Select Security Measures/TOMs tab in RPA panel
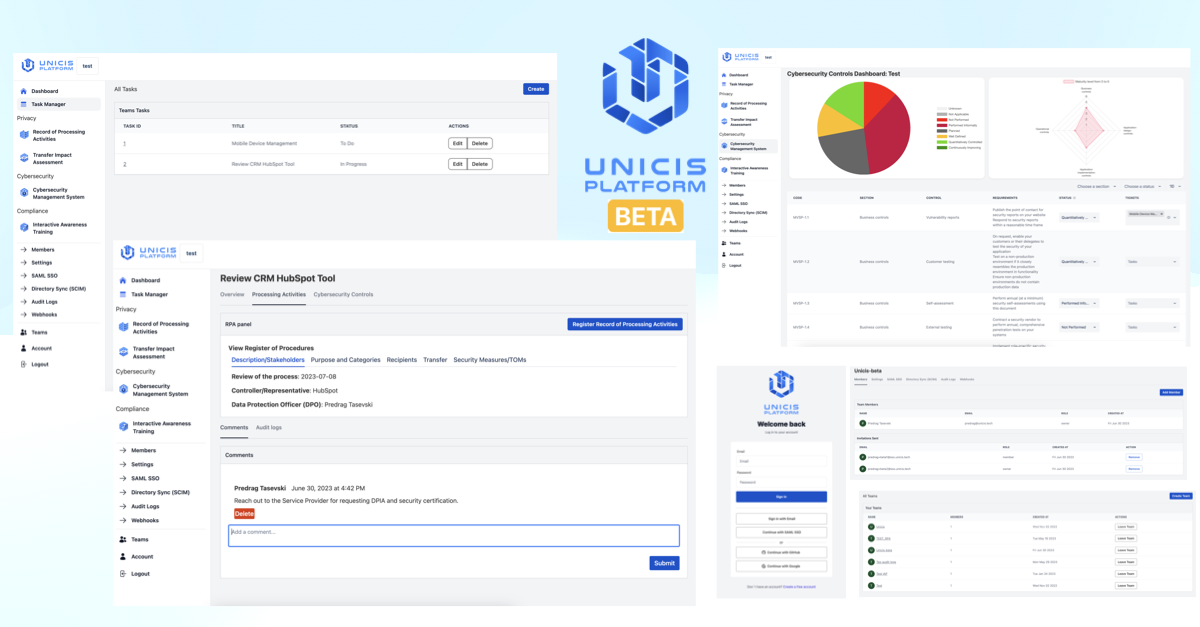This screenshot has height=627, width=1200. click(490, 360)
